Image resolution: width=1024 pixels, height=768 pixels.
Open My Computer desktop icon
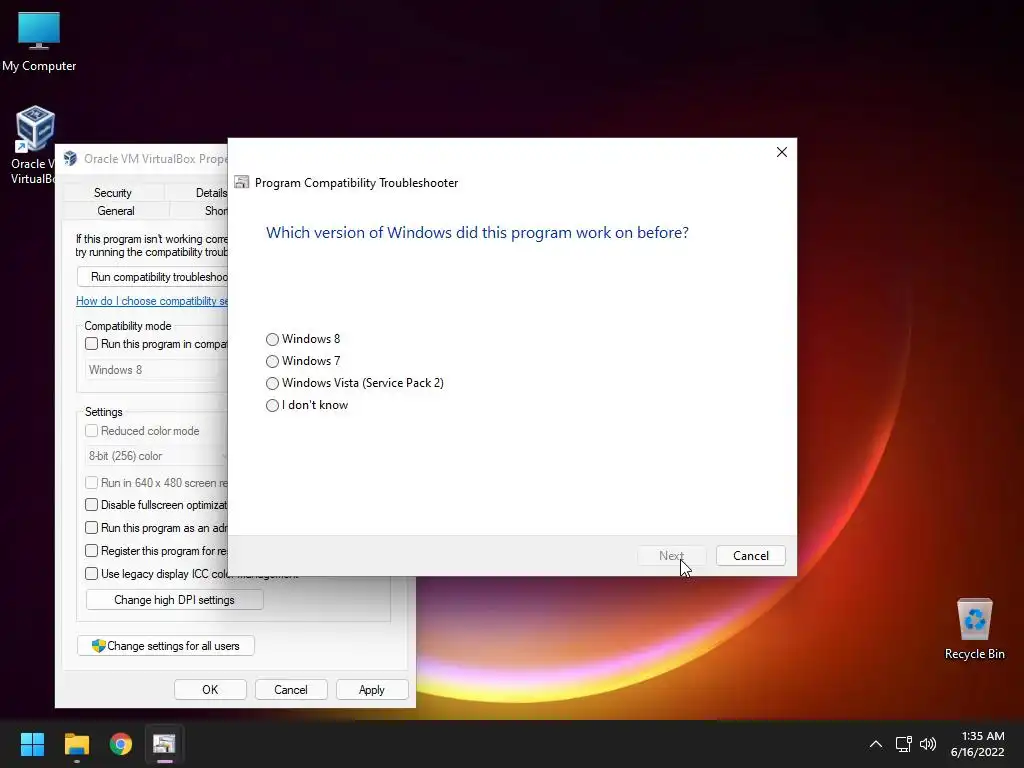tap(39, 40)
